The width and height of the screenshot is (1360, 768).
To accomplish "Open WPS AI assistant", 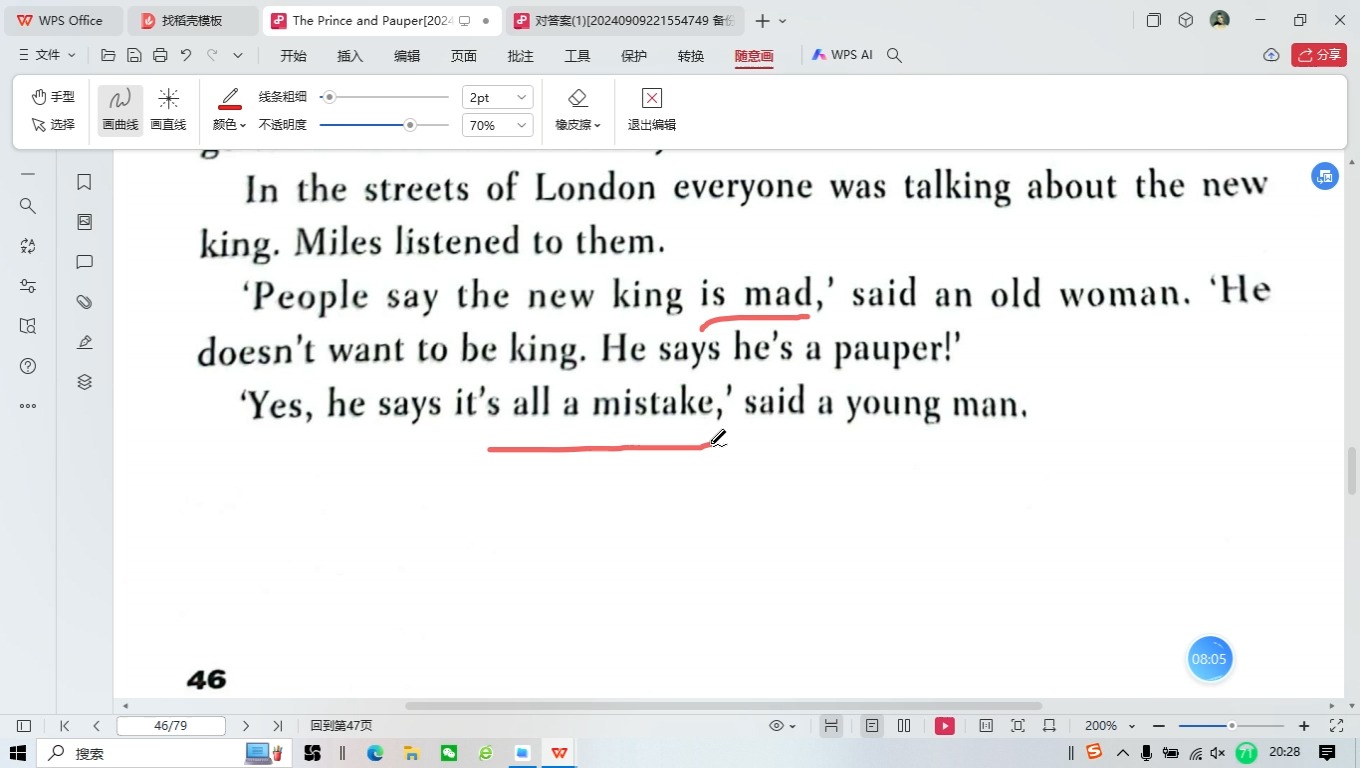I will point(842,55).
